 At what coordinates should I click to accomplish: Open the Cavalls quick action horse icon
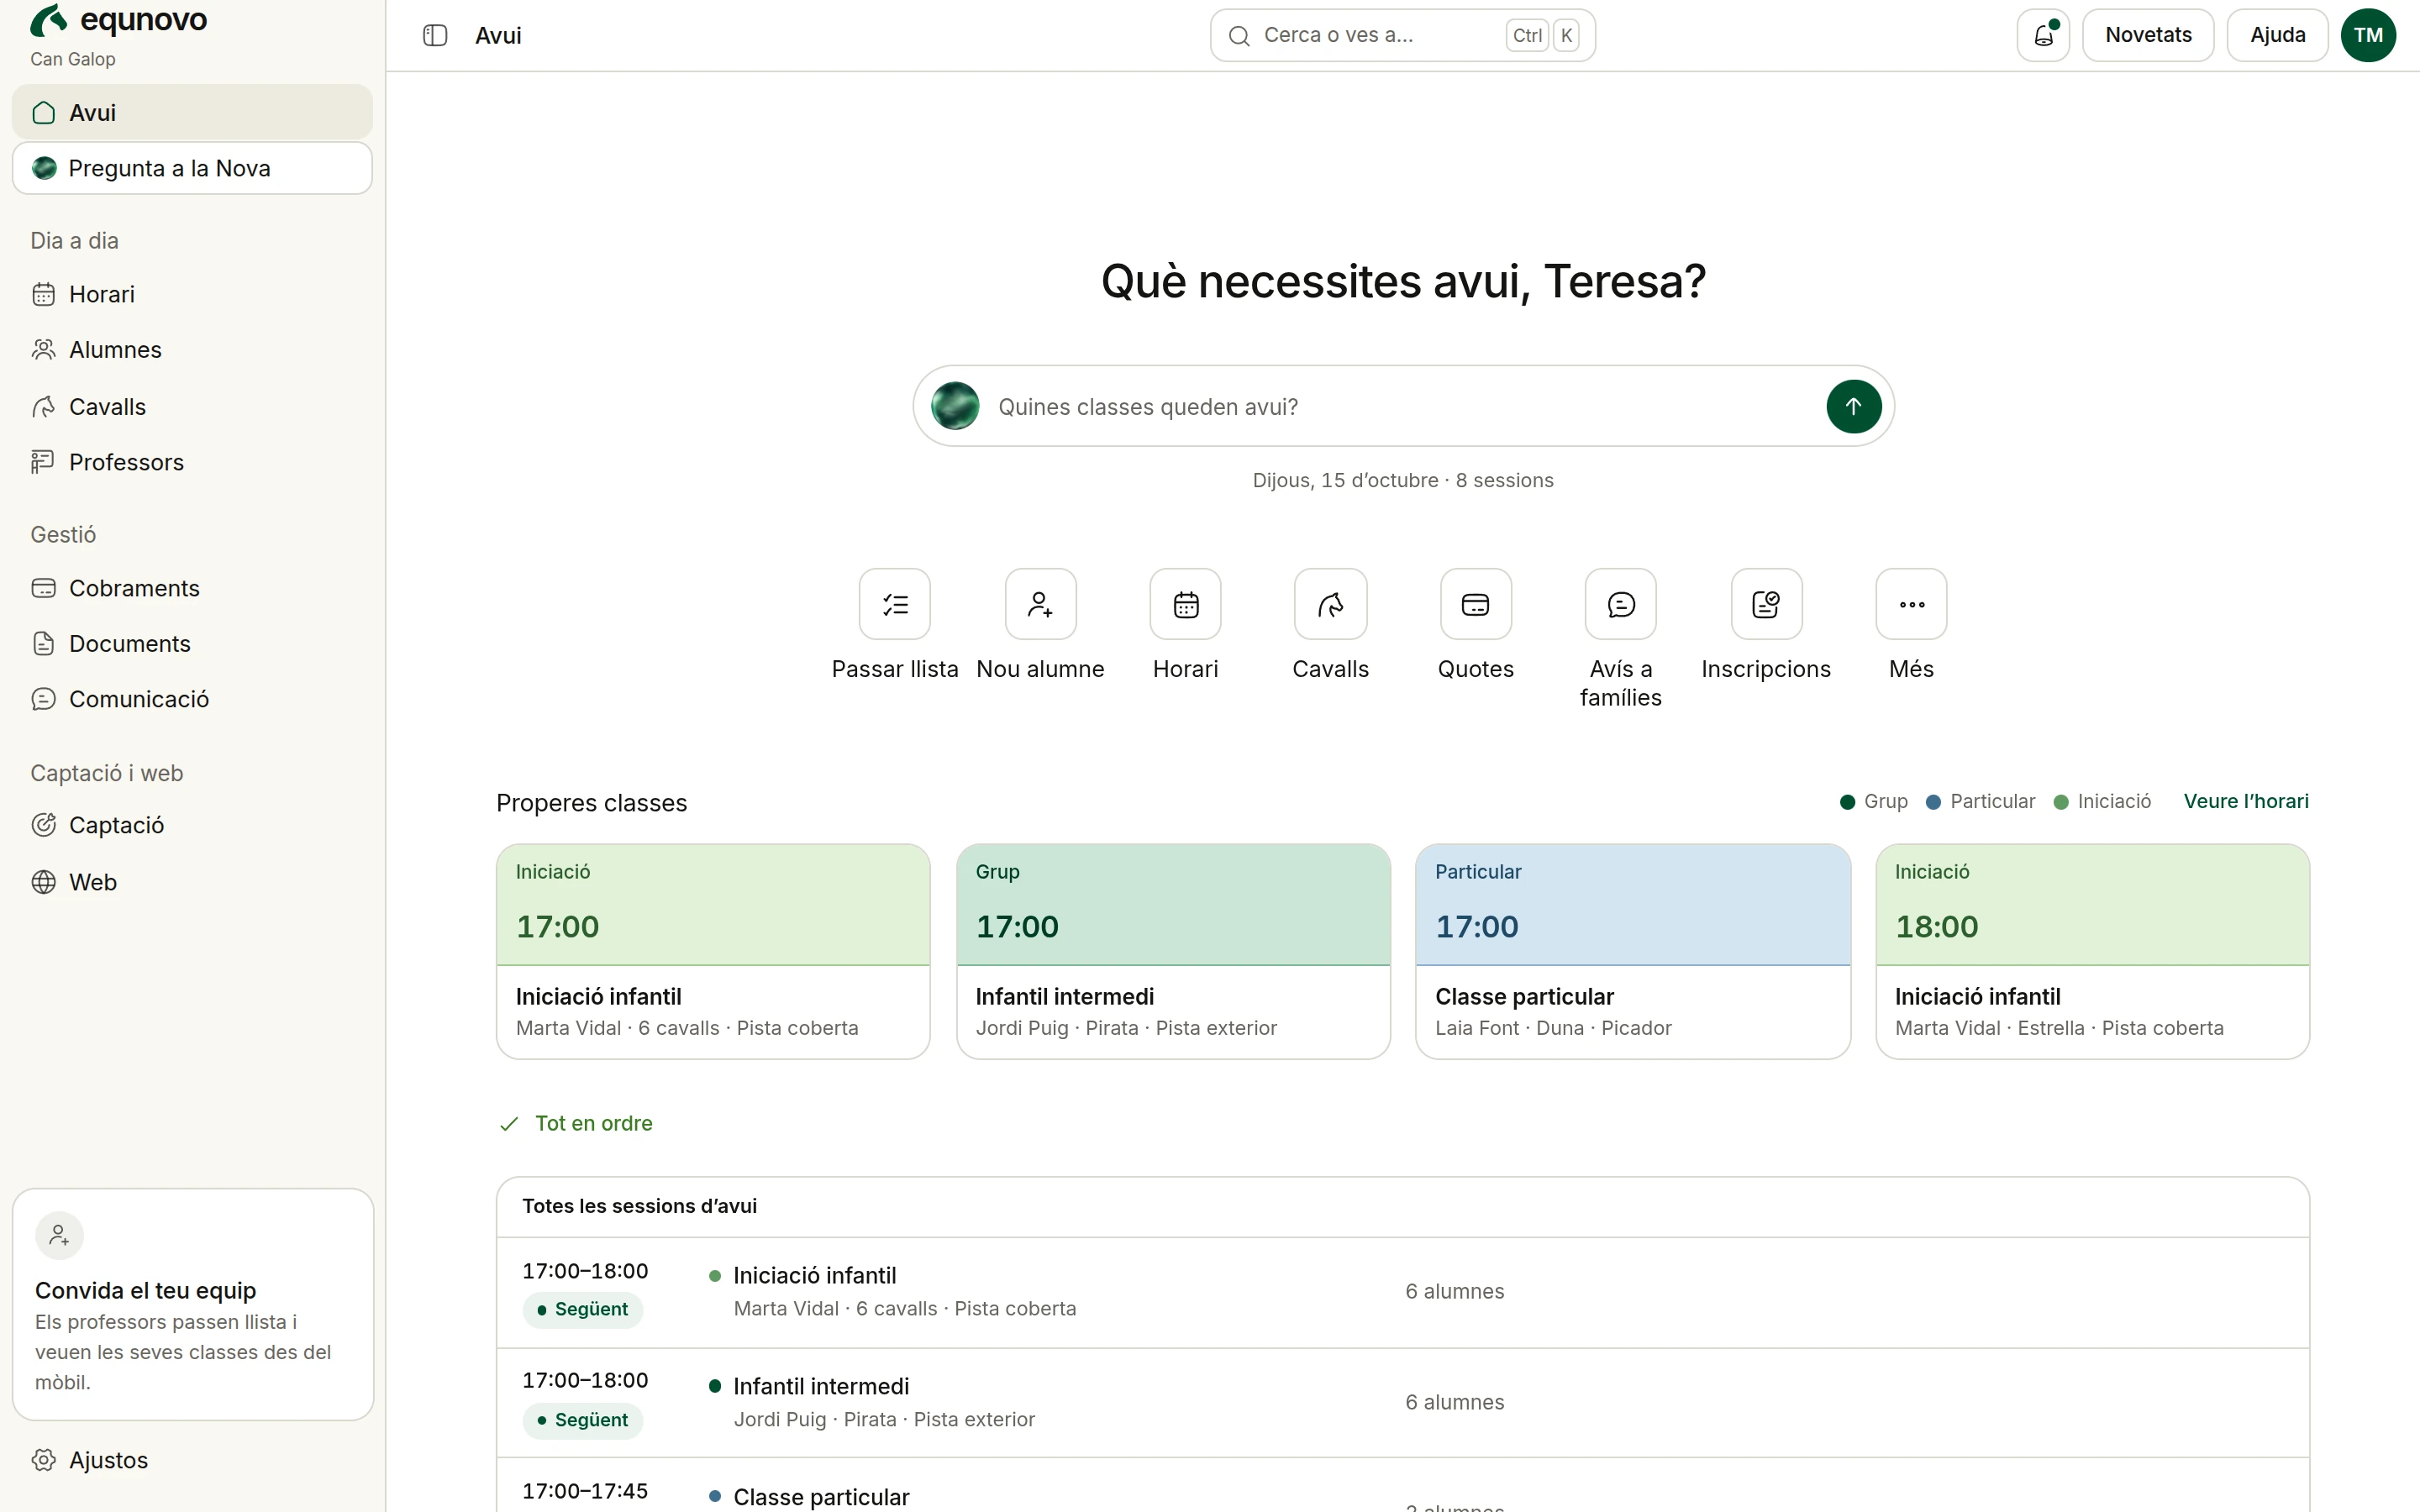point(1331,604)
